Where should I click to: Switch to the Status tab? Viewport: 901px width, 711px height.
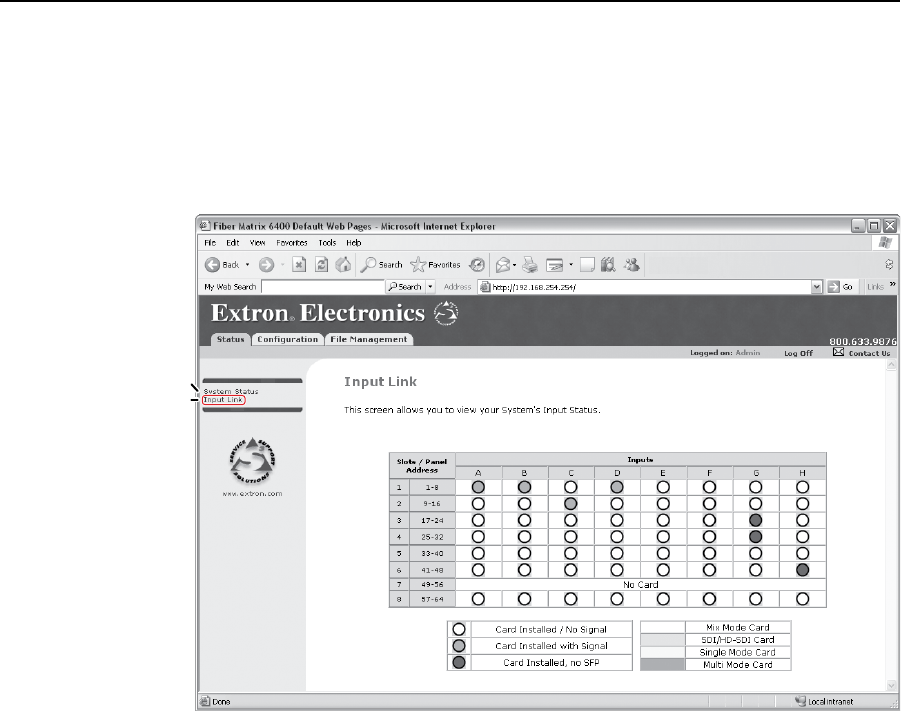coord(230,340)
